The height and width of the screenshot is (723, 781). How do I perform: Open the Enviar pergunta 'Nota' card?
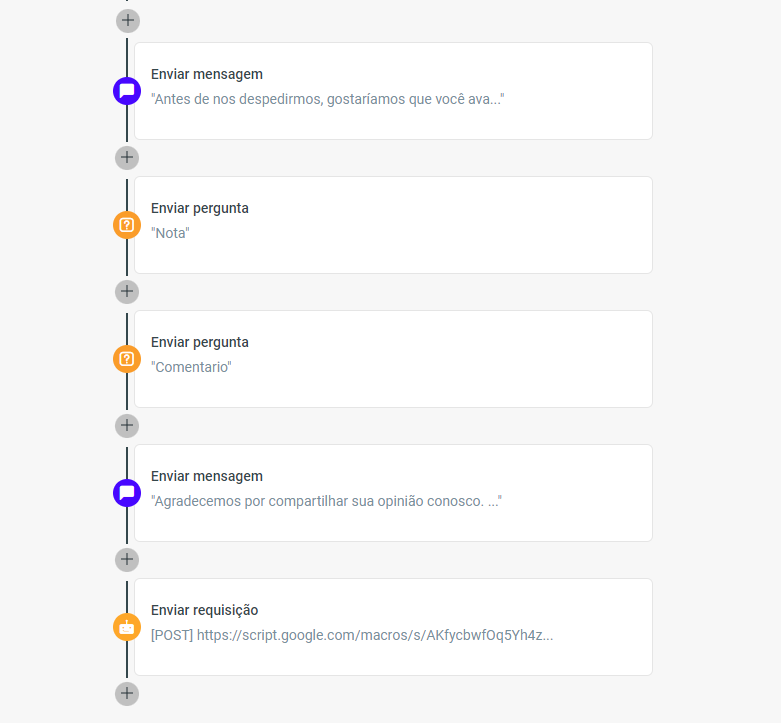pyautogui.click(x=393, y=225)
